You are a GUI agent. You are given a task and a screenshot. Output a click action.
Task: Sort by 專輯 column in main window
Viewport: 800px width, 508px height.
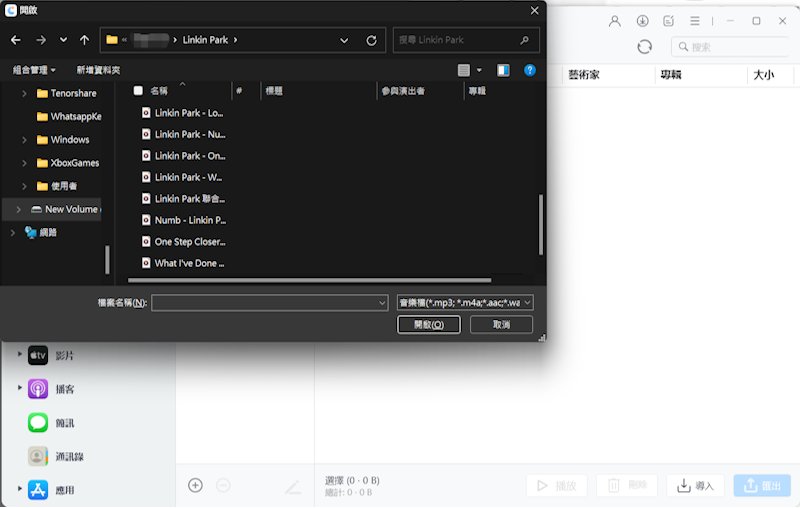671,75
